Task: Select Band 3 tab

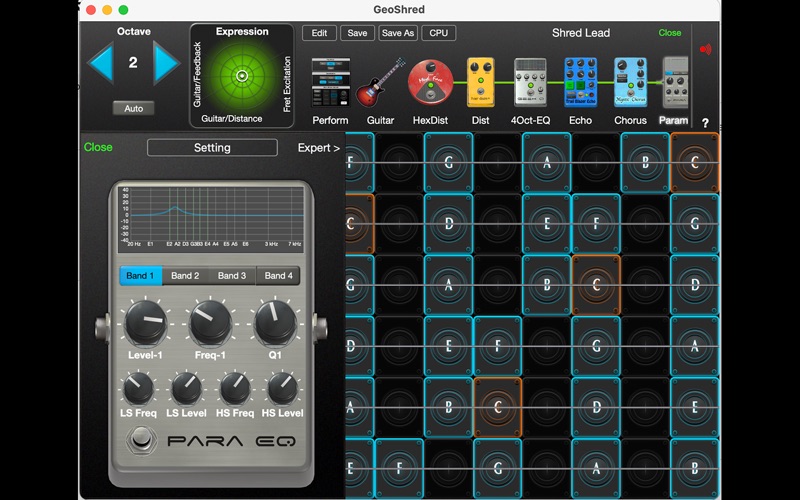Action: (232, 276)
